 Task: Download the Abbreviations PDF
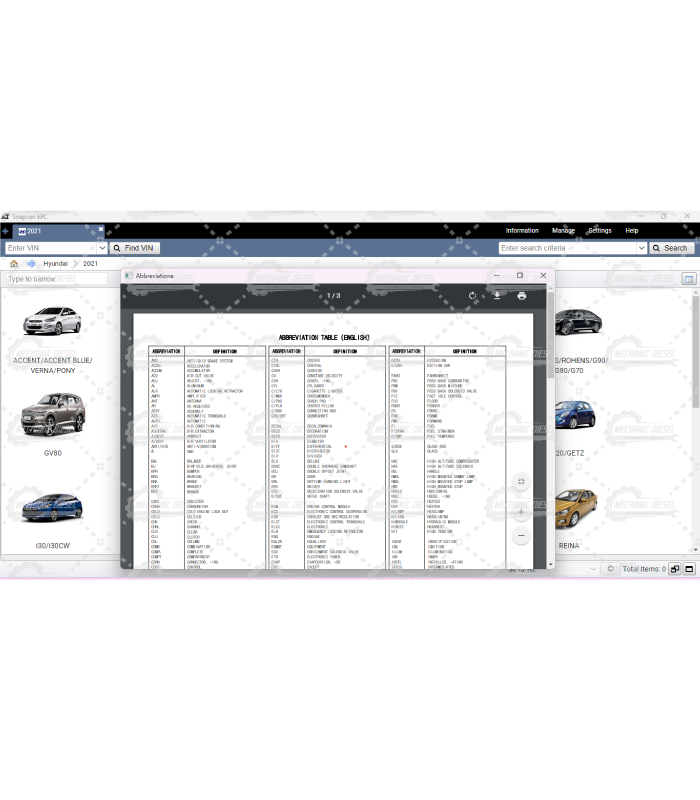click(x=497, y=296)
